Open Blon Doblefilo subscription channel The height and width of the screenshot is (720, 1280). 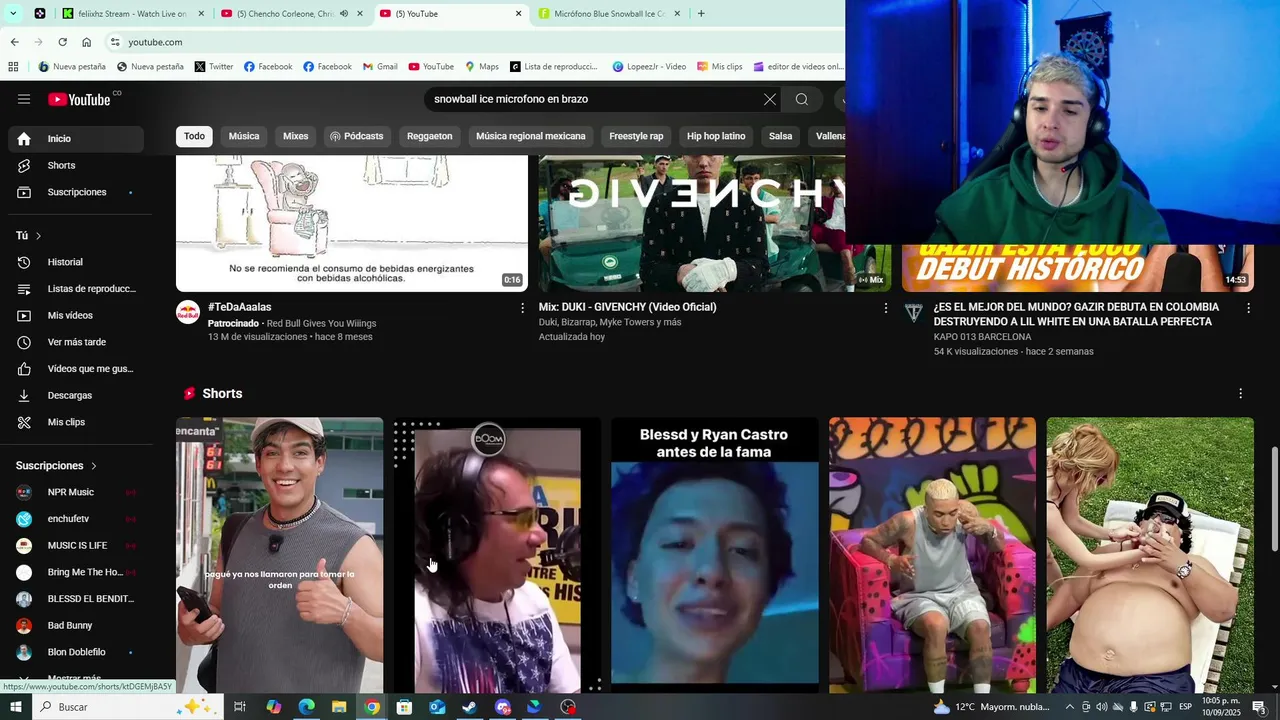click(76, 652)
